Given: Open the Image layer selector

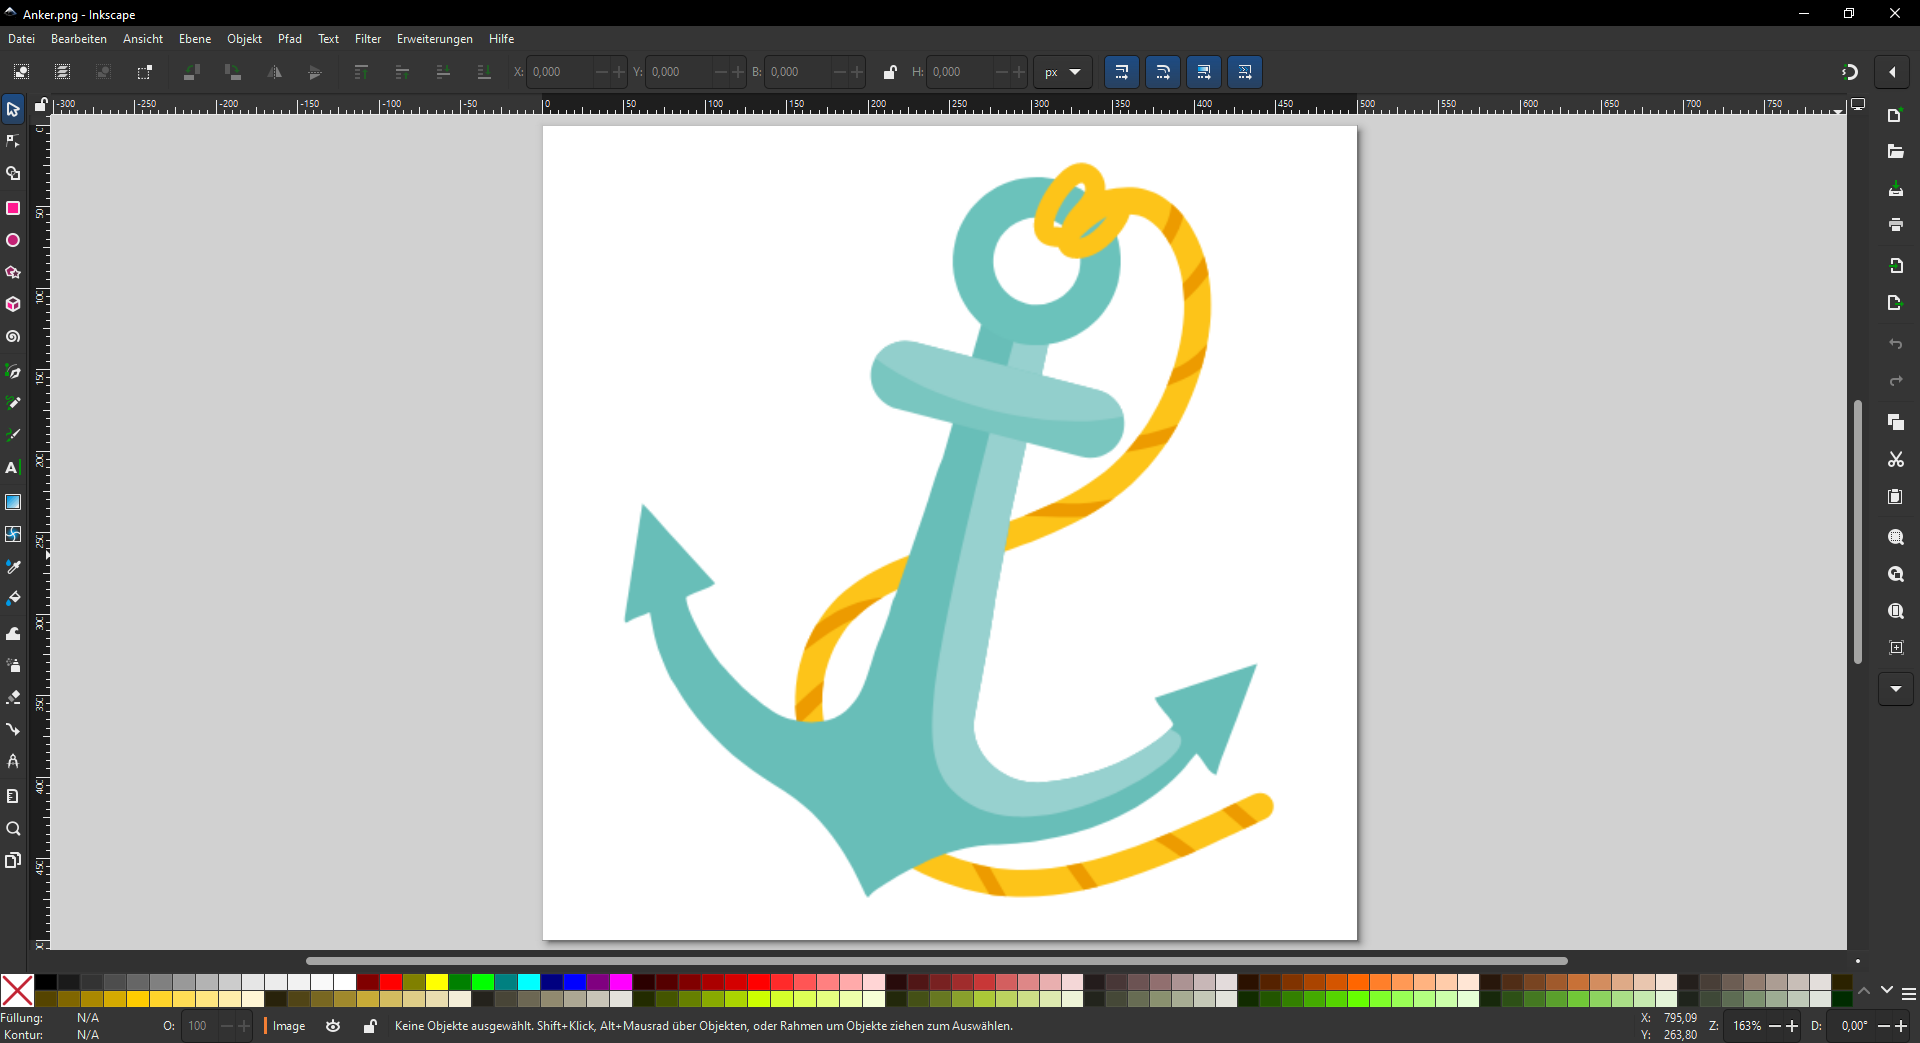Looking at the screenshot, I should 287,1026.
